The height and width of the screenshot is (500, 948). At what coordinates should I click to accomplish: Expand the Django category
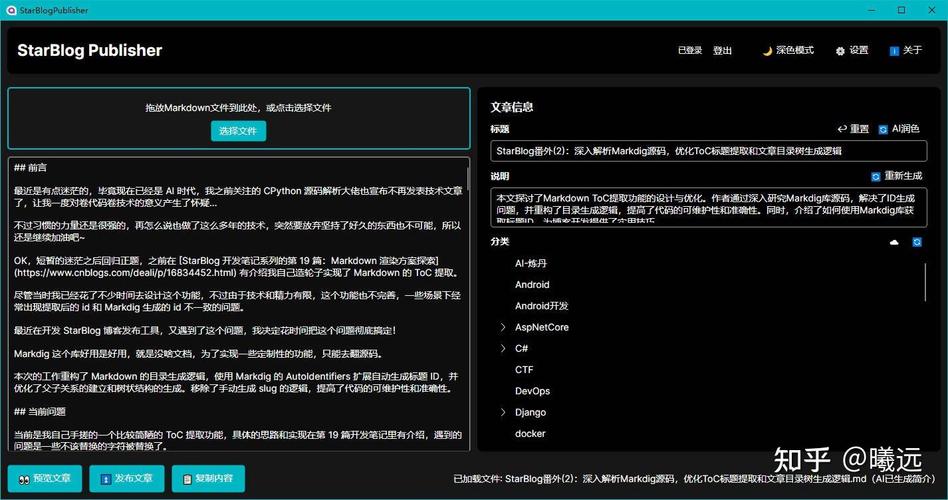pos(502,412)
